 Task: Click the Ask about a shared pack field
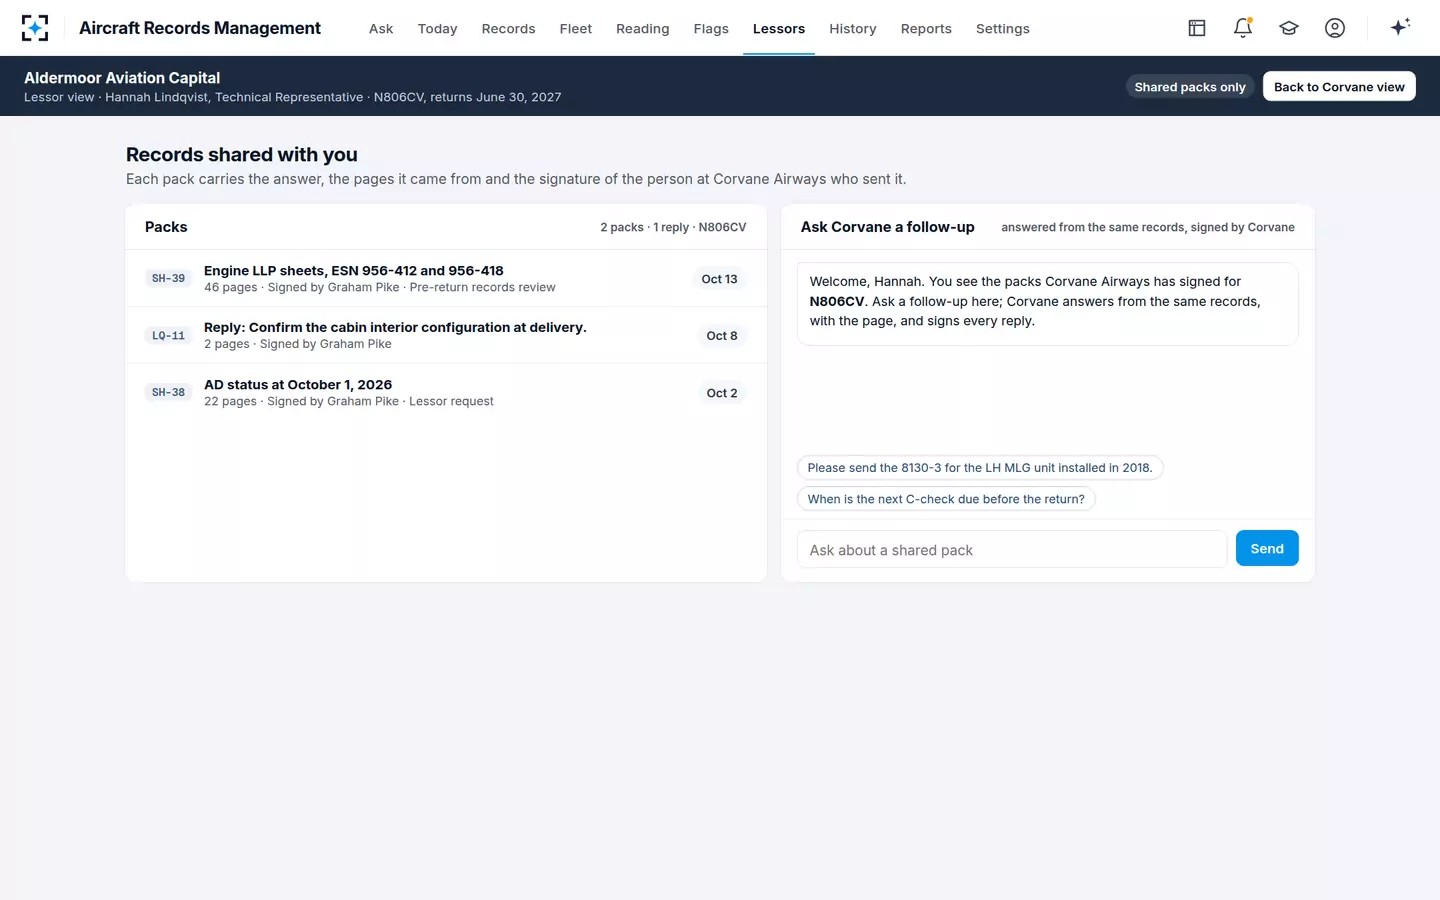click(1012, 549)
